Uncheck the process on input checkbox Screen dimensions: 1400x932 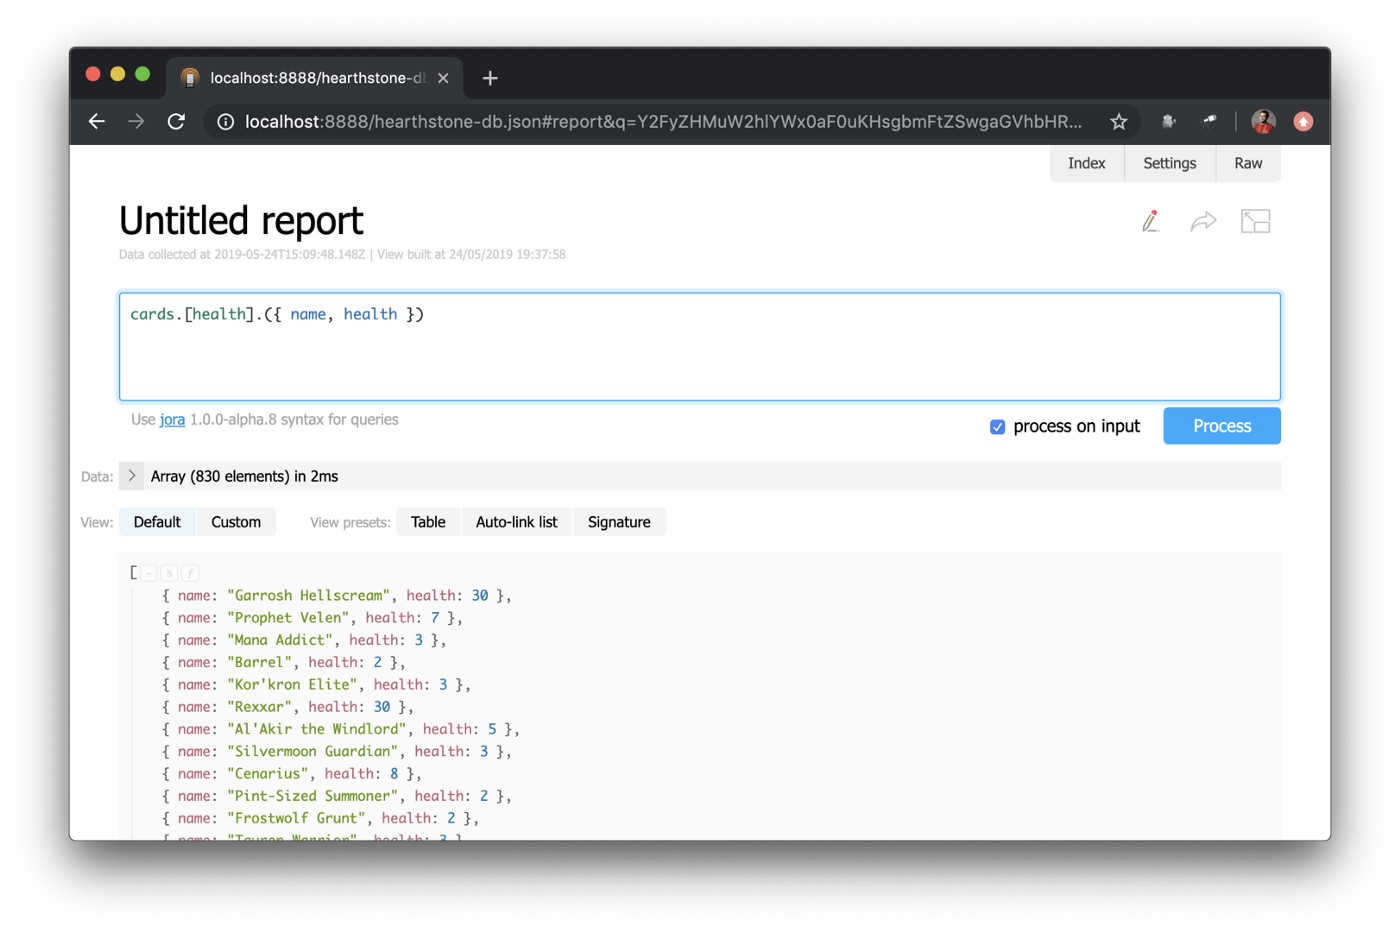[997, 427]
